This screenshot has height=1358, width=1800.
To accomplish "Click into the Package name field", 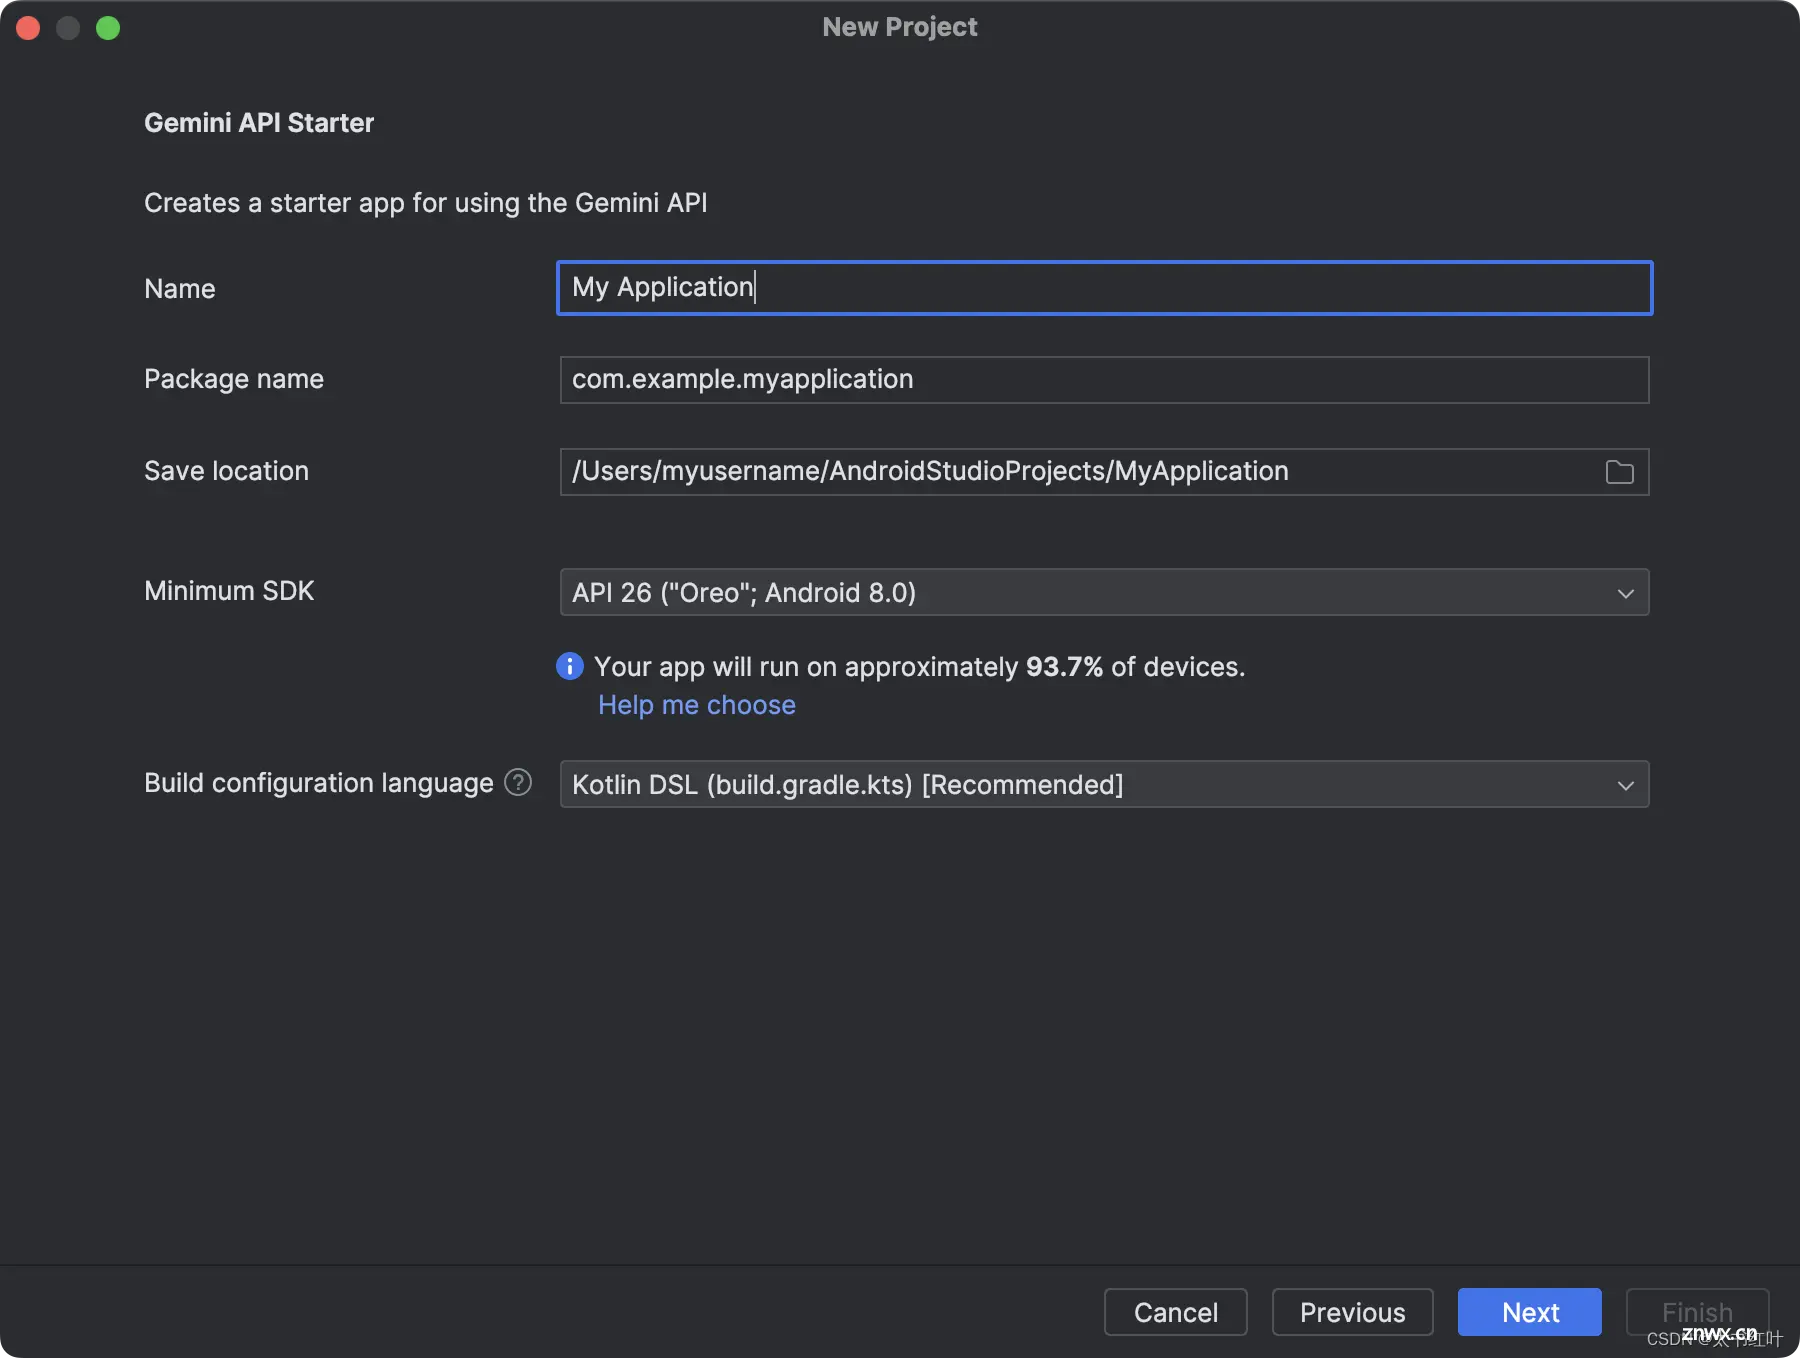I will point(1104,380).
